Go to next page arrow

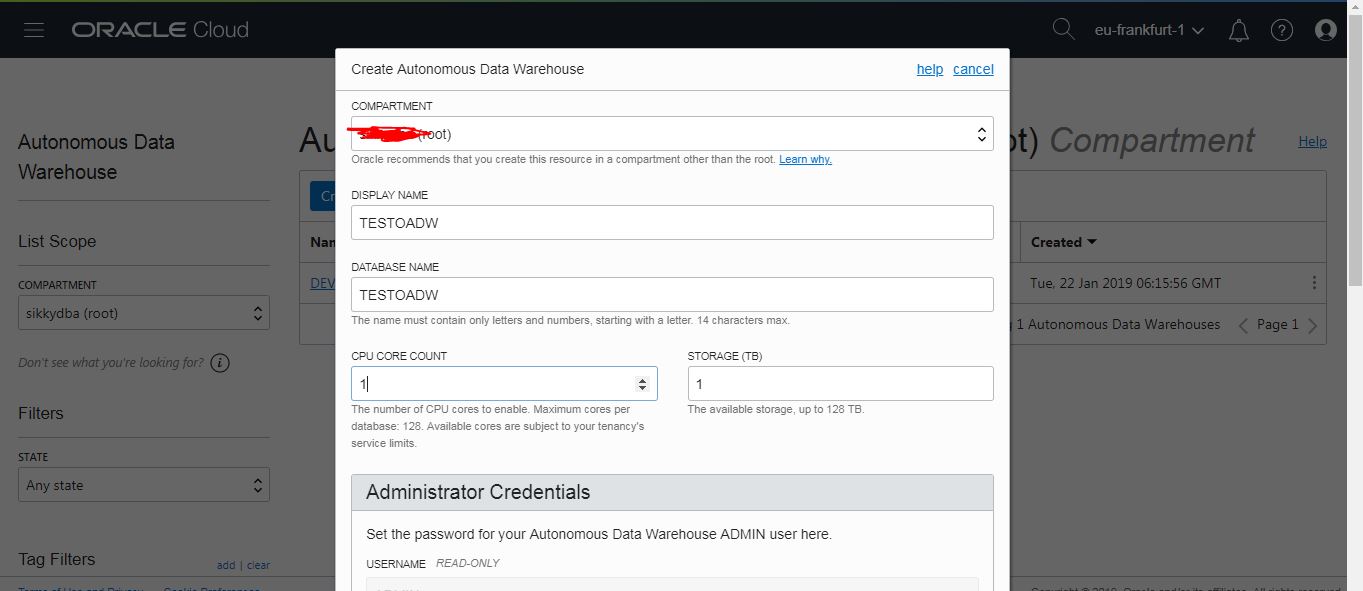(1312, 325)
